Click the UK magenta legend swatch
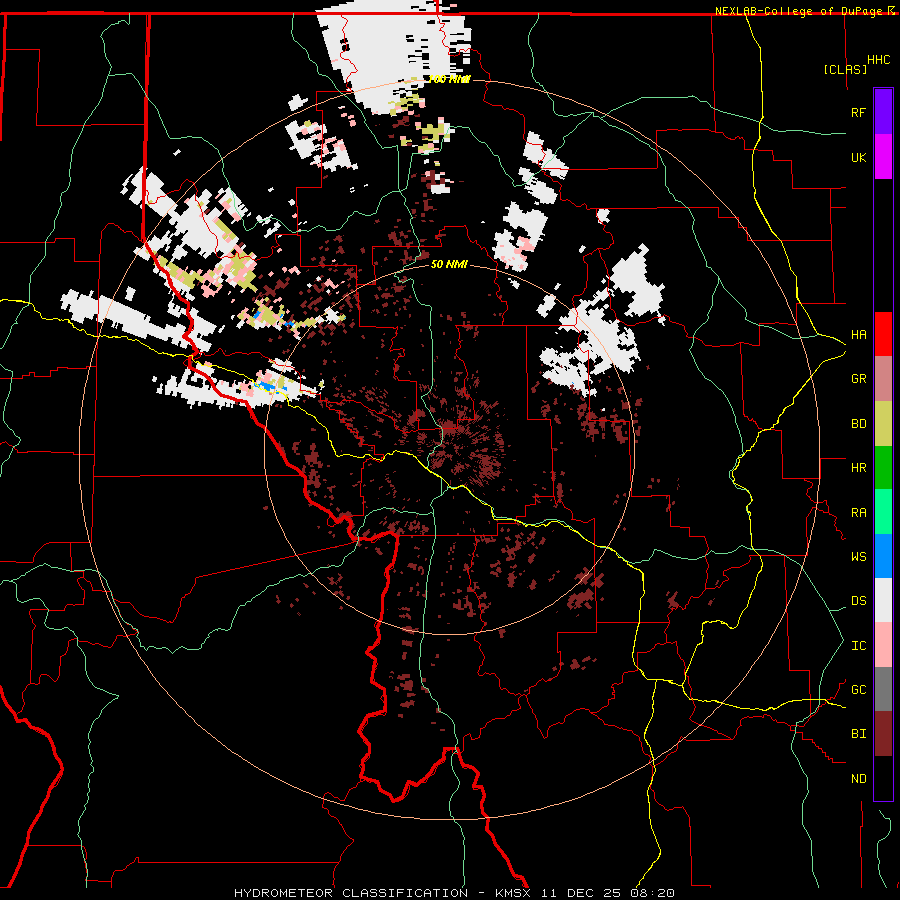 (883, 157)
